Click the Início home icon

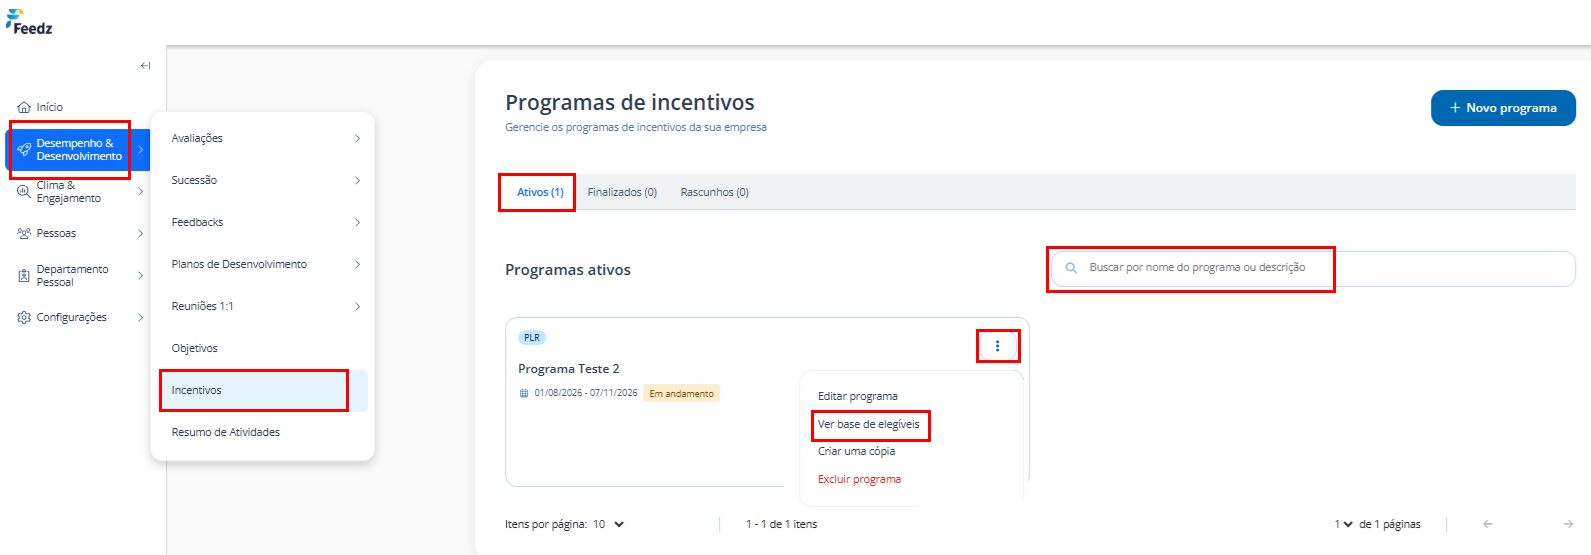pyautogui.click(x=24, y=107)
